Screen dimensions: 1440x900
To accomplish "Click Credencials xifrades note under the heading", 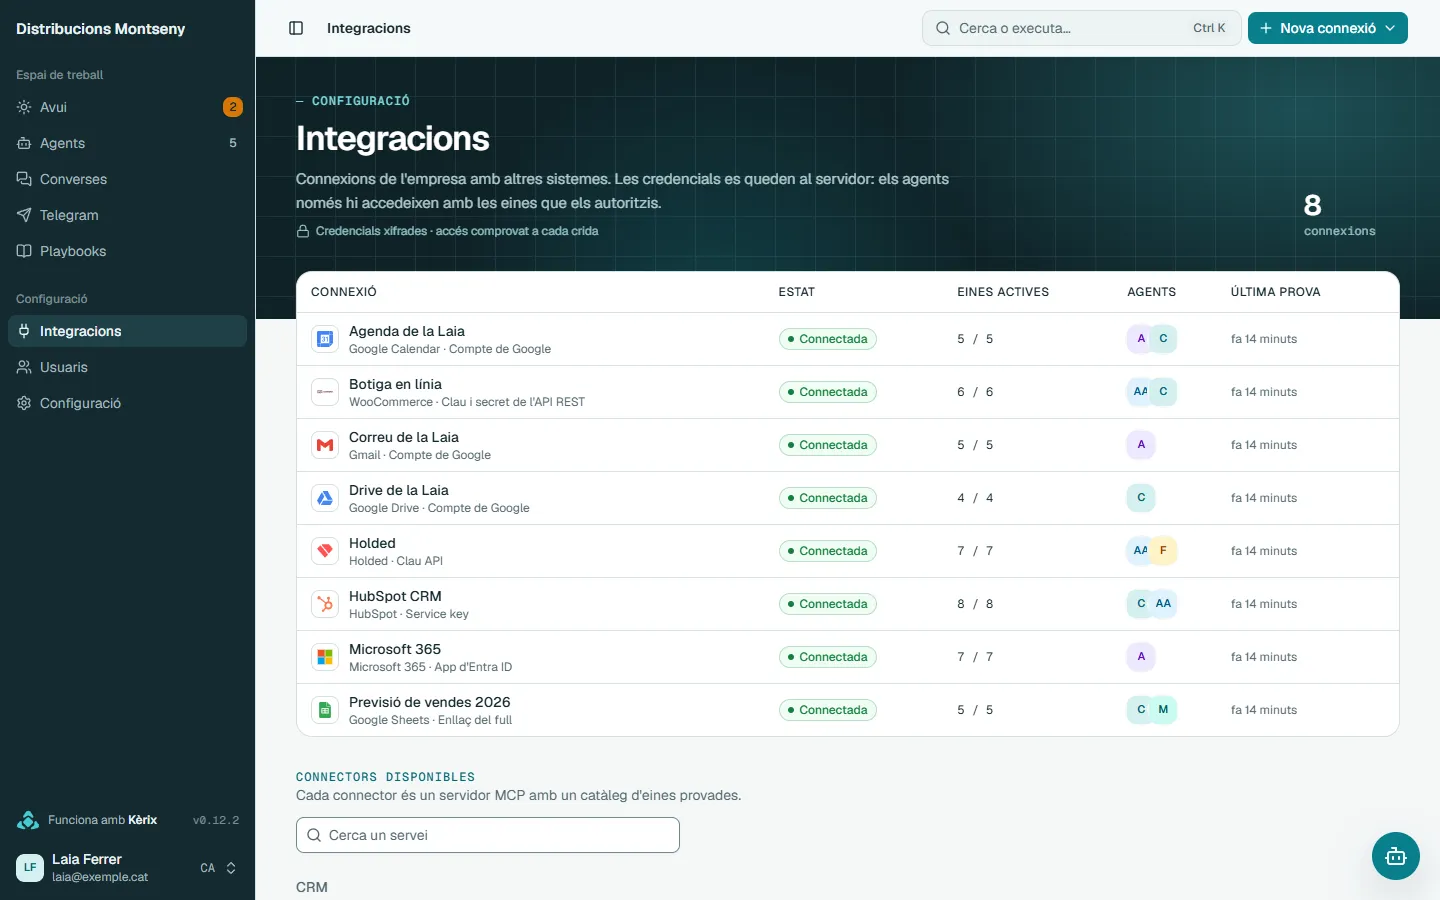I will coord(447,231).
